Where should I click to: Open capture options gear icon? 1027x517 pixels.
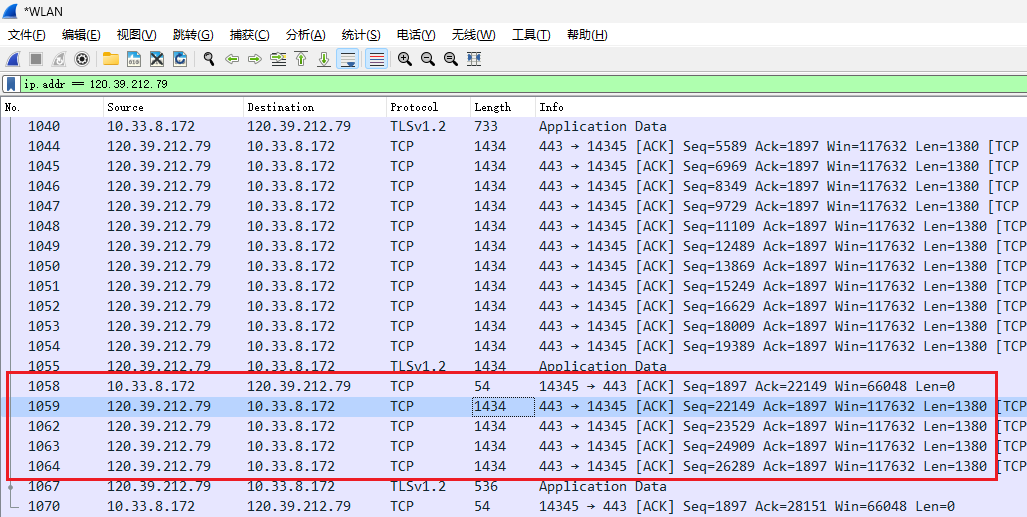[x=82, y=59]
